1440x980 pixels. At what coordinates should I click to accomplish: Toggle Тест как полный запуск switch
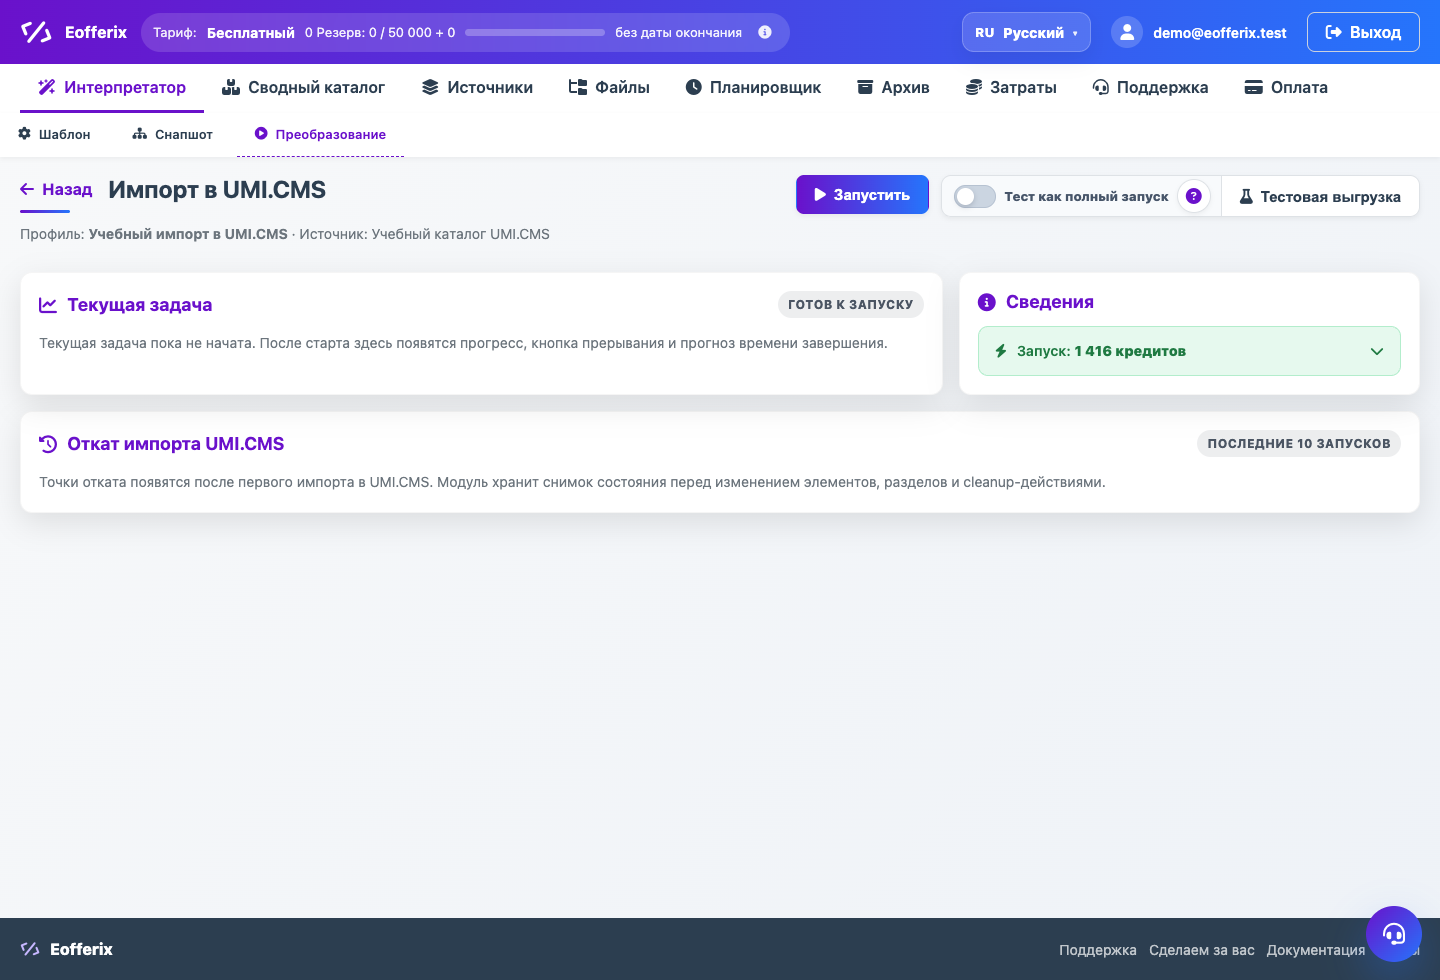click(974, 196)
